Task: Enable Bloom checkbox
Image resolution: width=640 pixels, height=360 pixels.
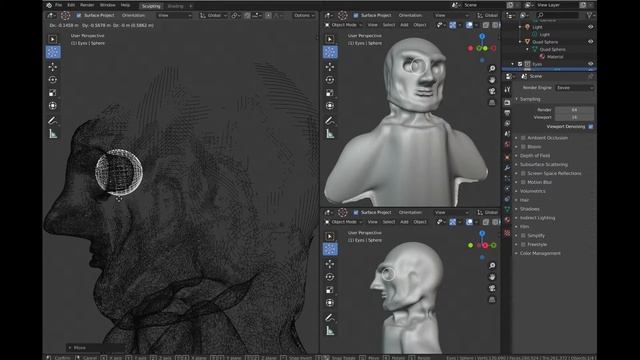Action: tap(523, 147)
